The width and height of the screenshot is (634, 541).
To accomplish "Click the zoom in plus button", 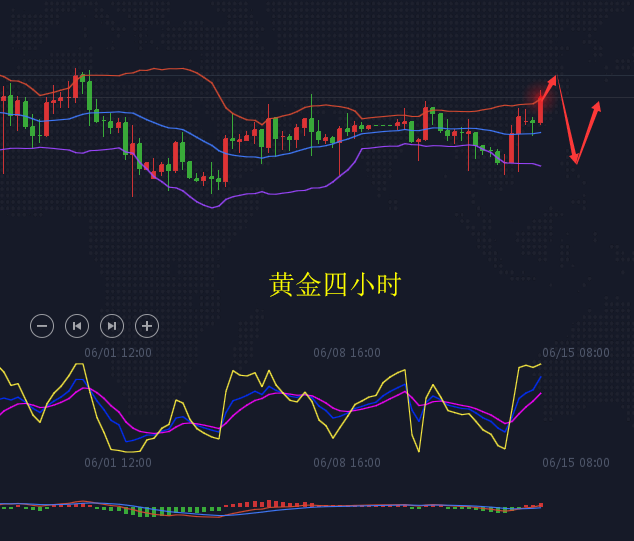I will pyautogui.click(x=147, y=326).
